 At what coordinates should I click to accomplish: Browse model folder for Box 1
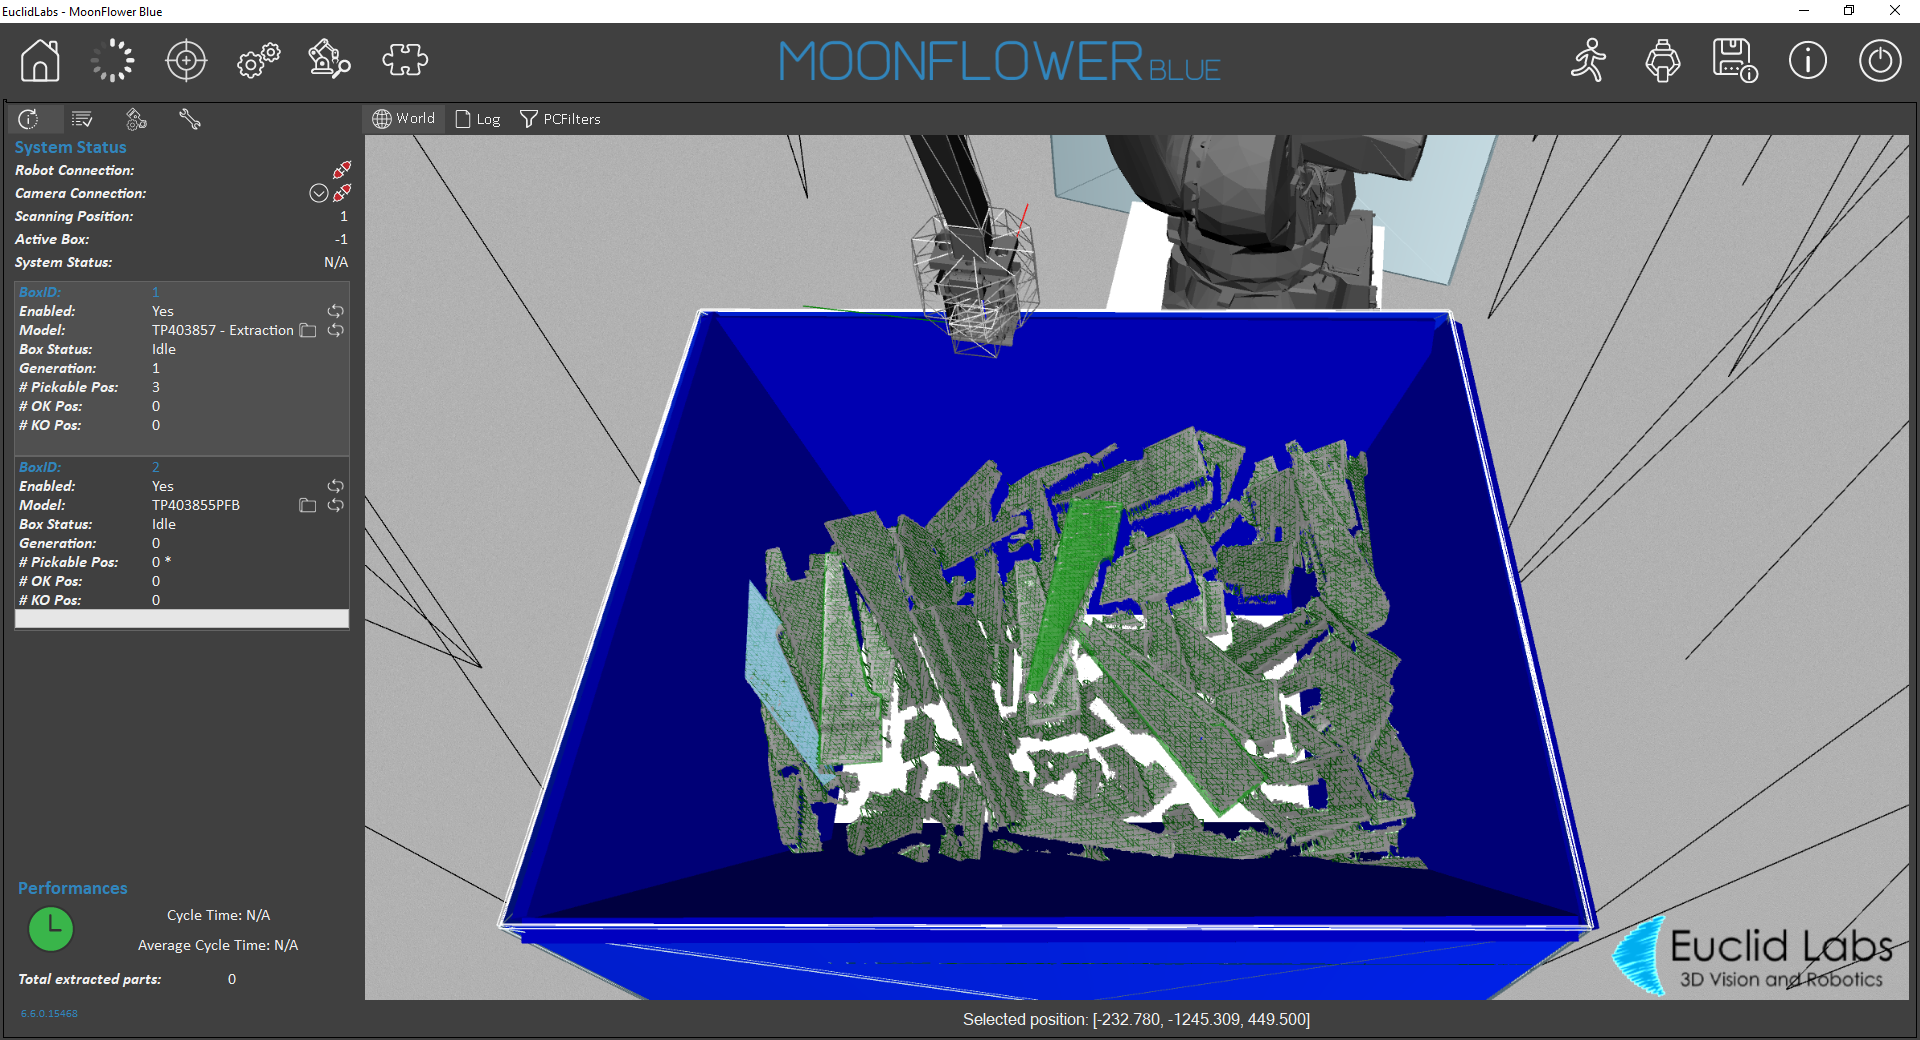click(x=308, y=330)
